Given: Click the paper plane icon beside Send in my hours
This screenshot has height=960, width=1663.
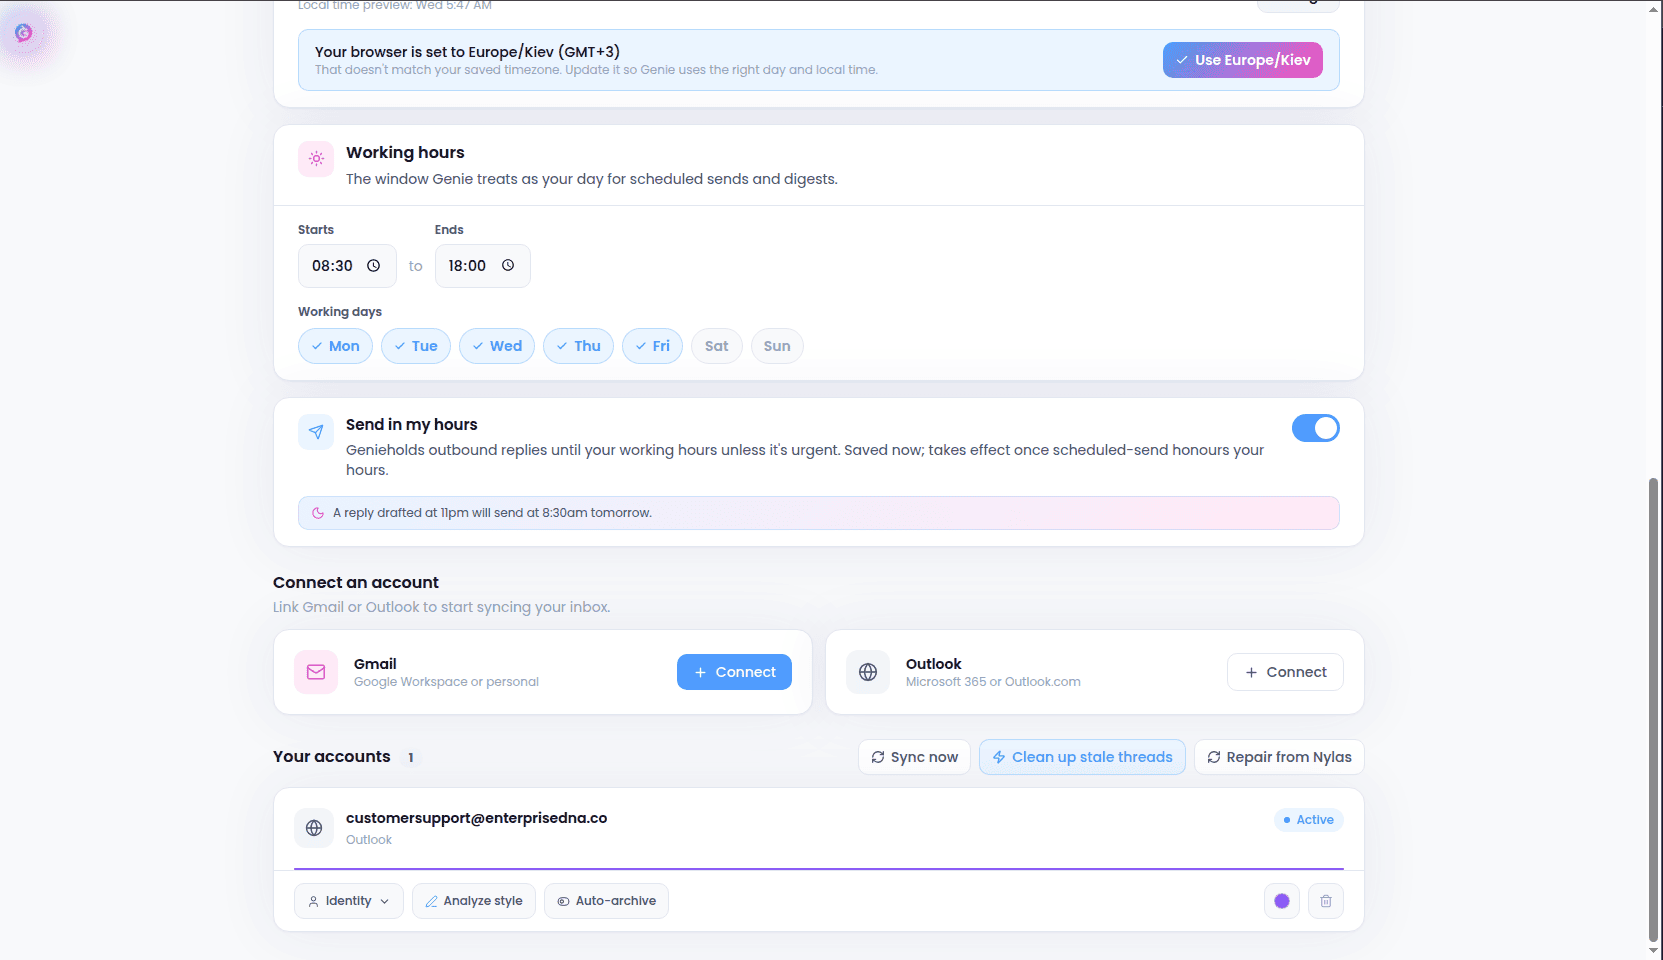Looking at the screenshot, I should point(316,432).
